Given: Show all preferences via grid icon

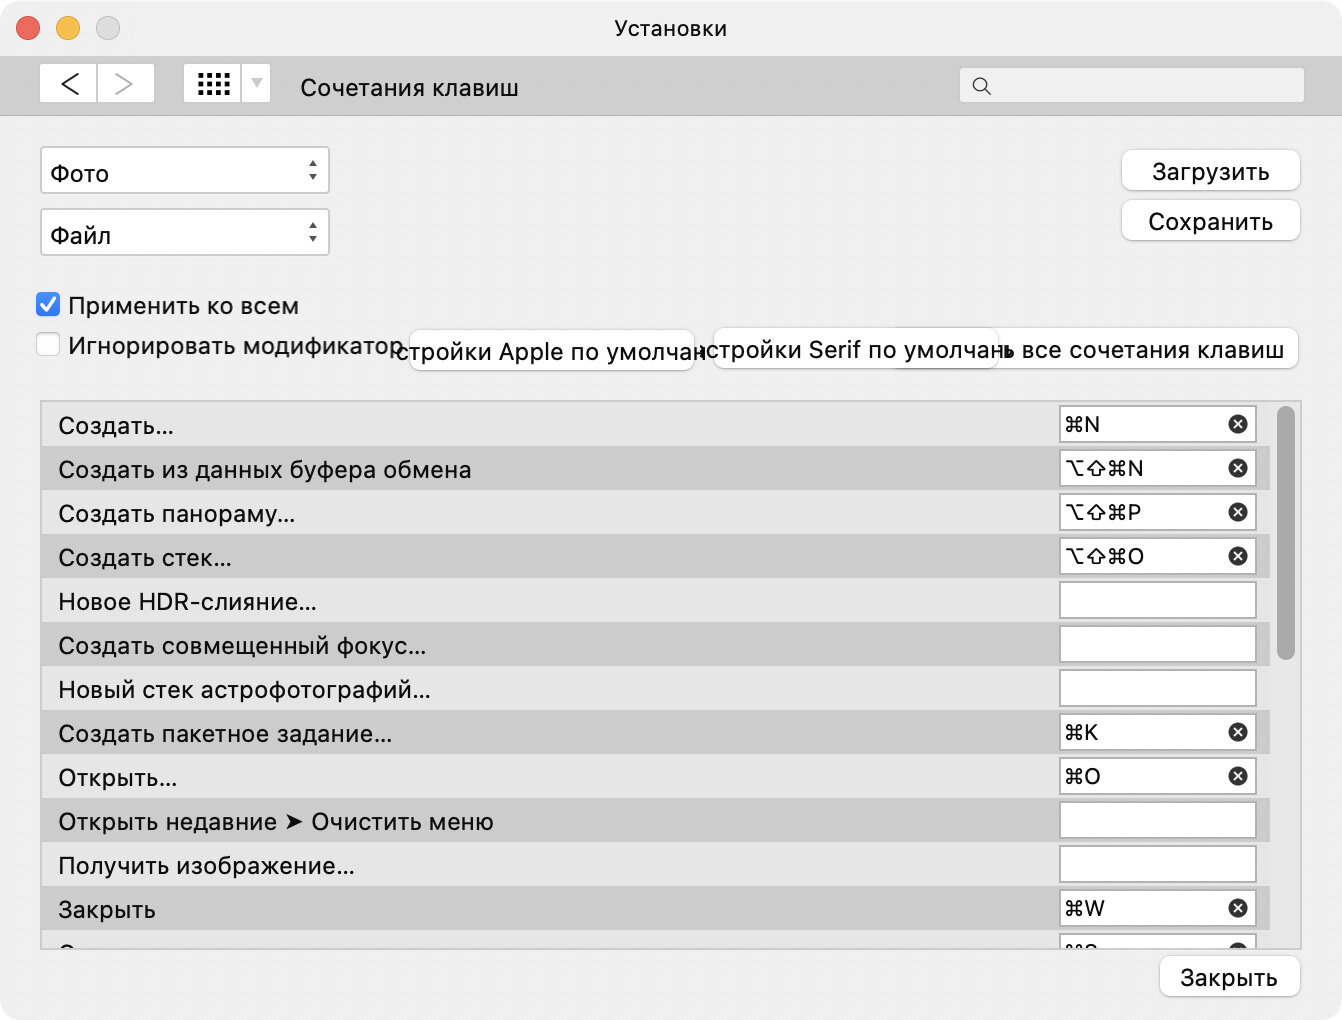Looking at the screenshot, I should pyautogui.click(x=213, y=84).
